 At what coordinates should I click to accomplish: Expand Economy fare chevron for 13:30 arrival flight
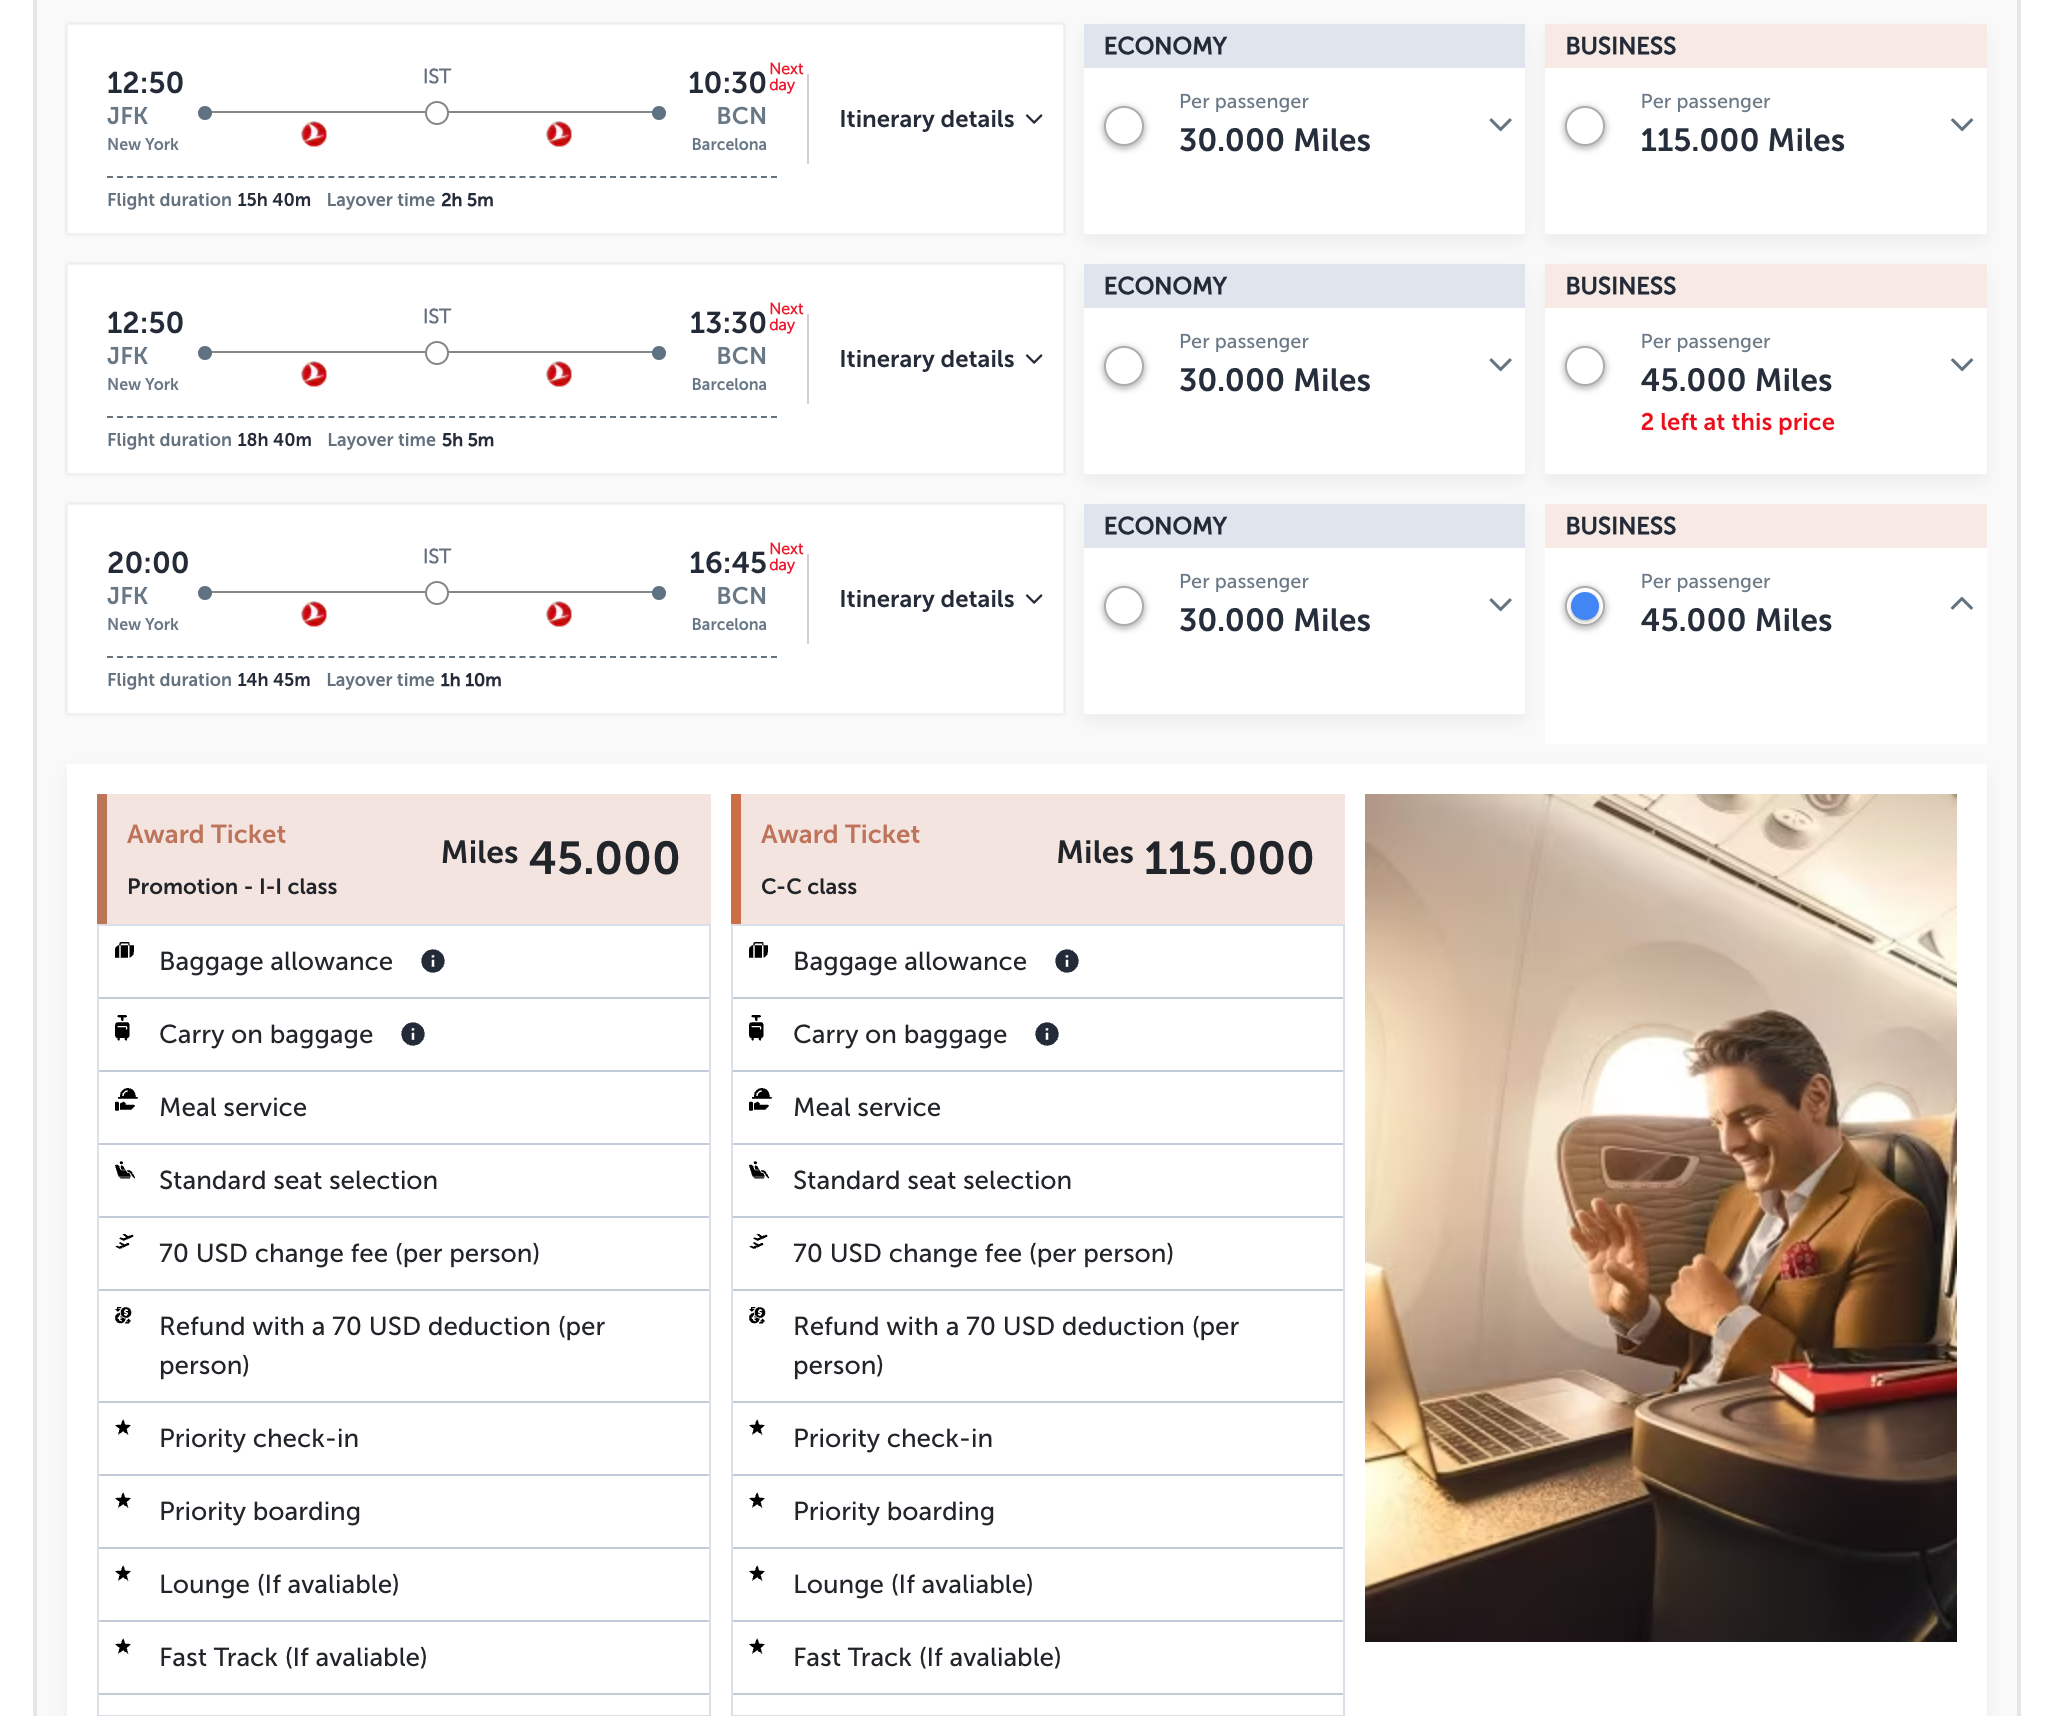coord(1500,365)
